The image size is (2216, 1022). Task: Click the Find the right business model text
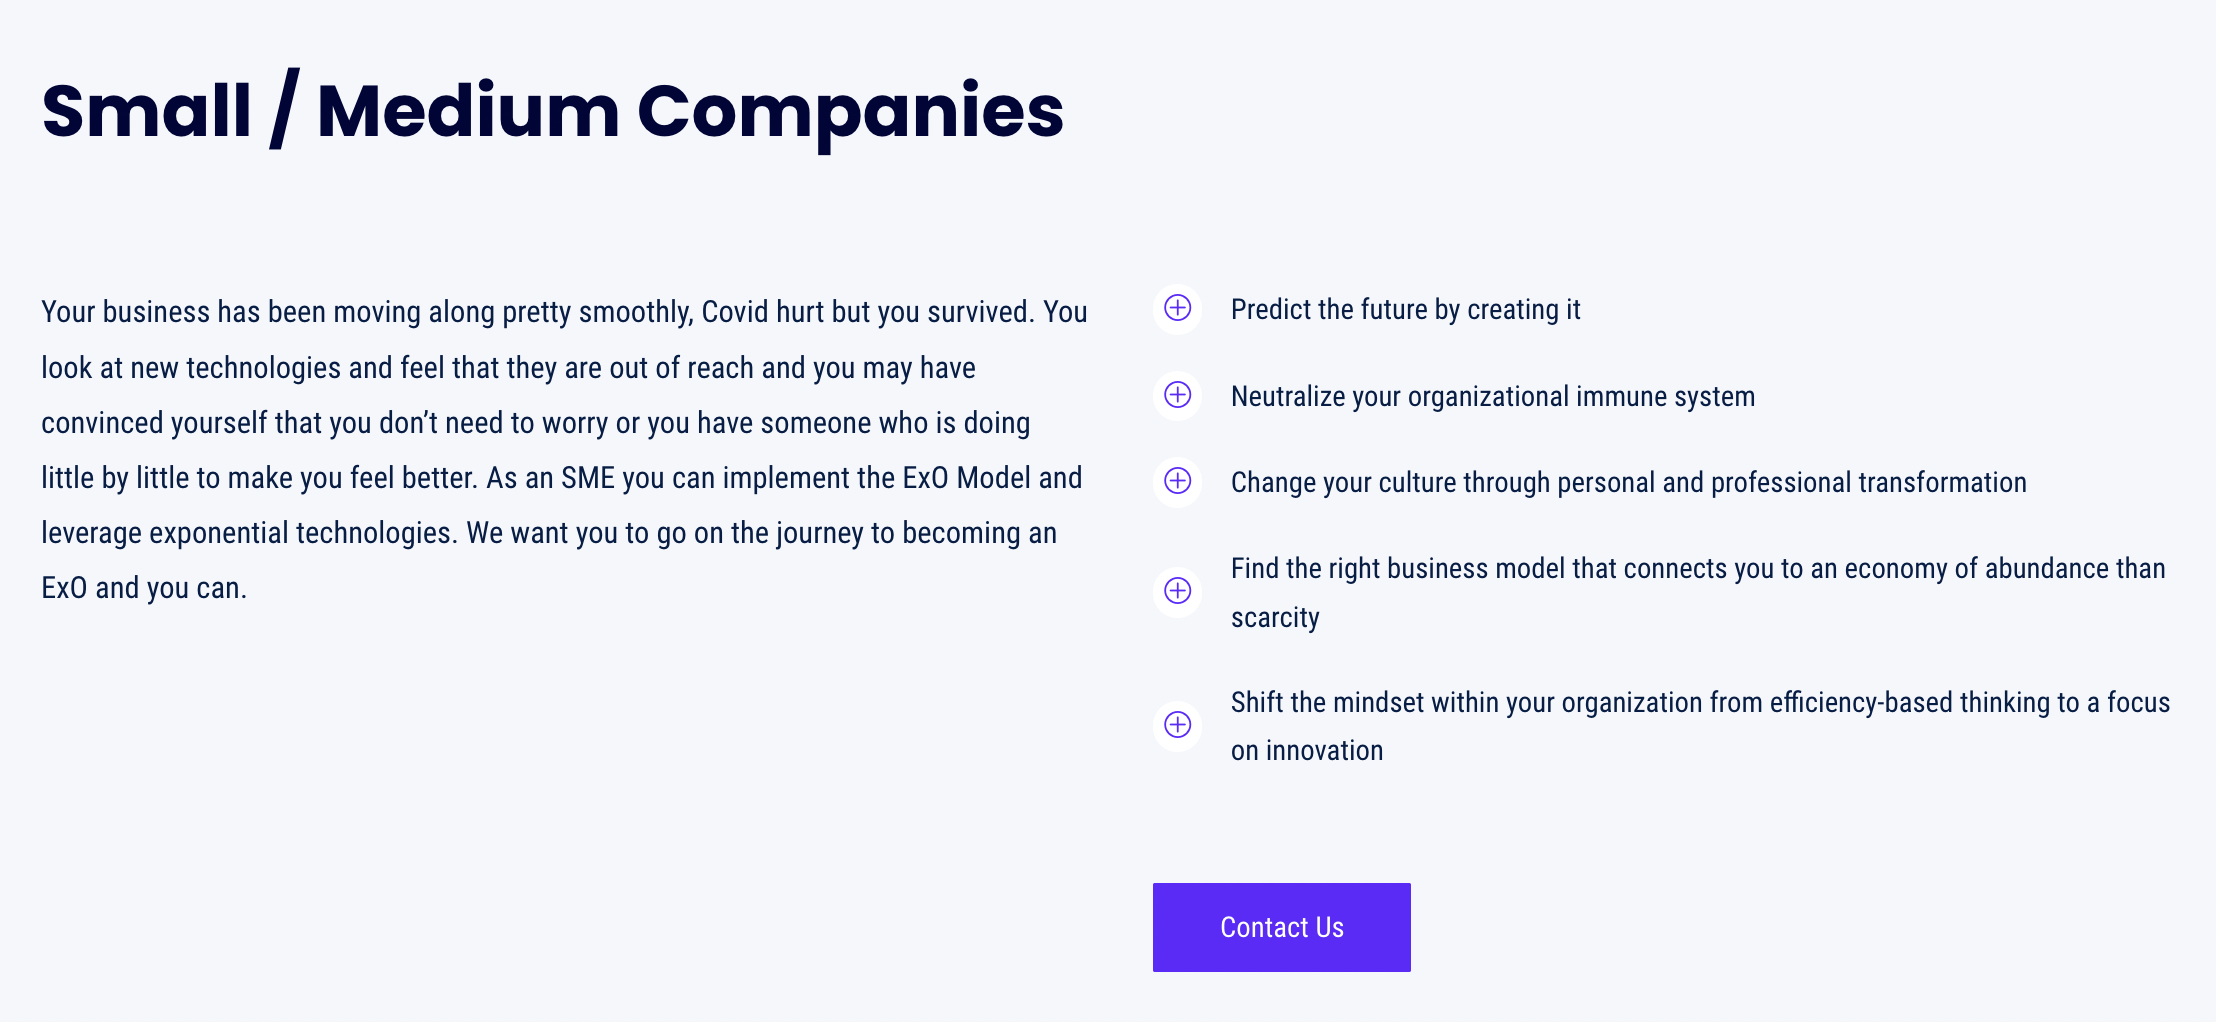1698,592
